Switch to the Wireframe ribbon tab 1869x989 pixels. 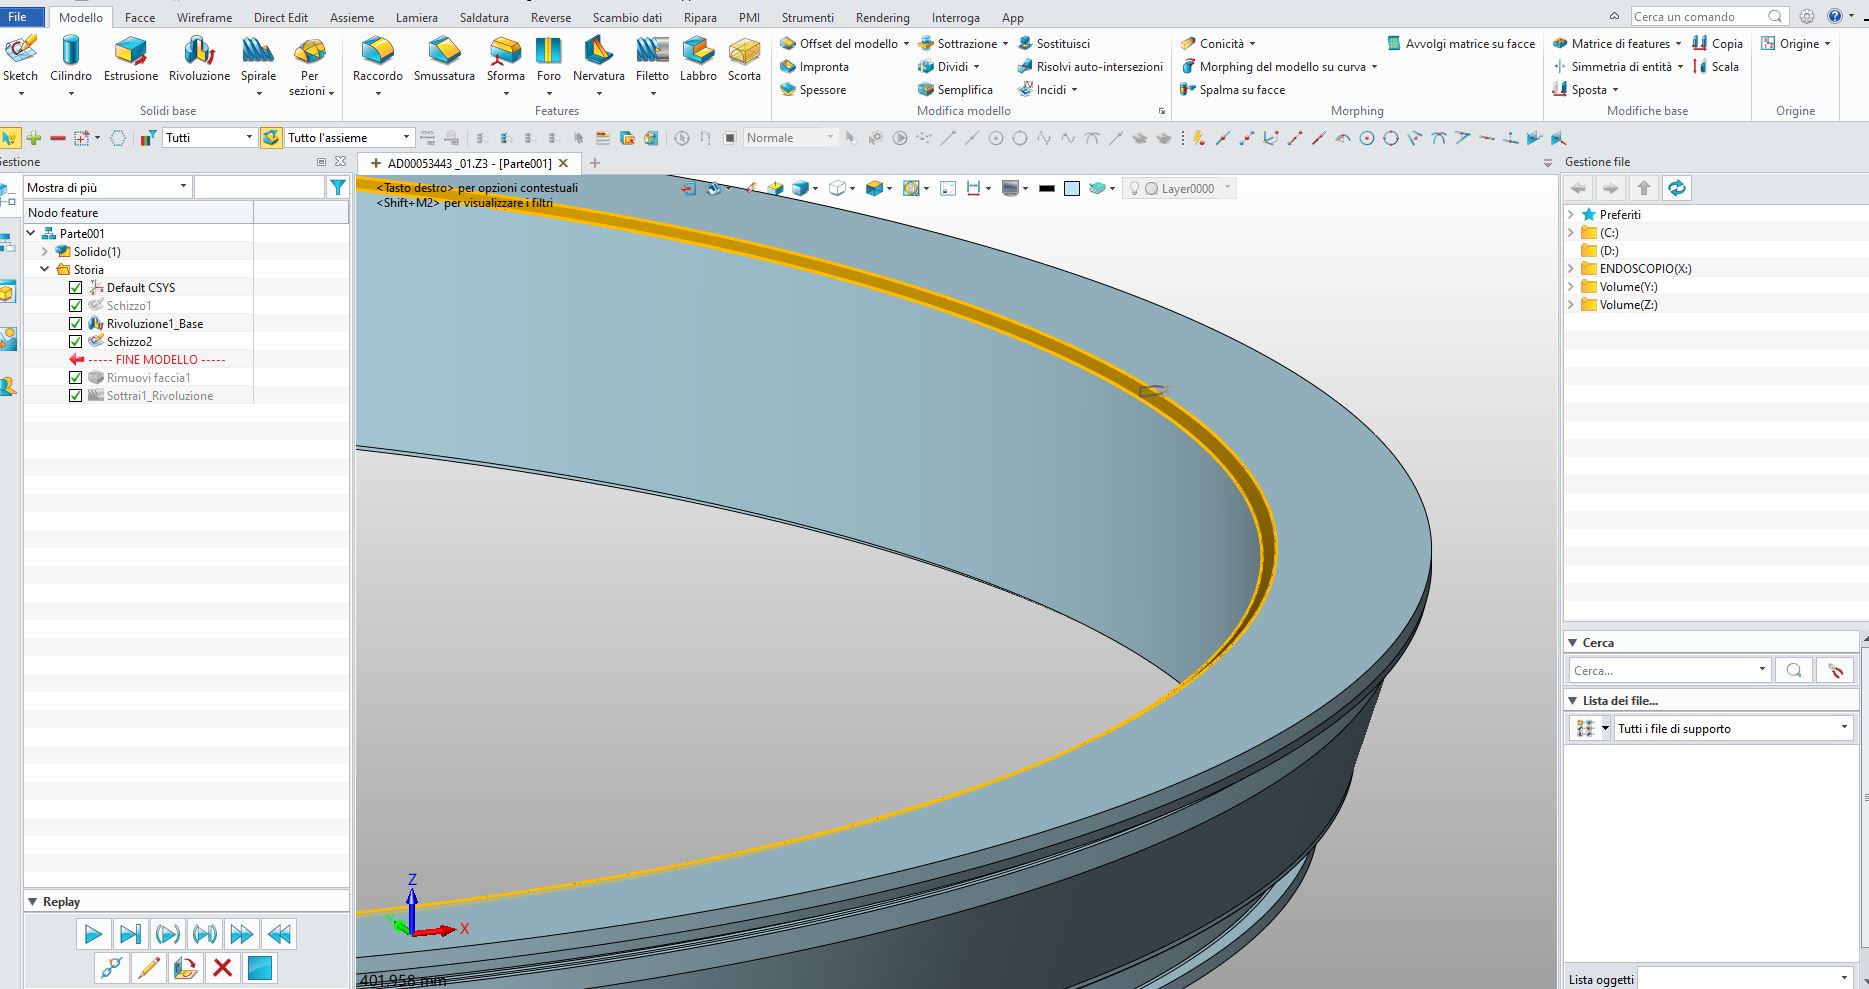pos(204,18)
